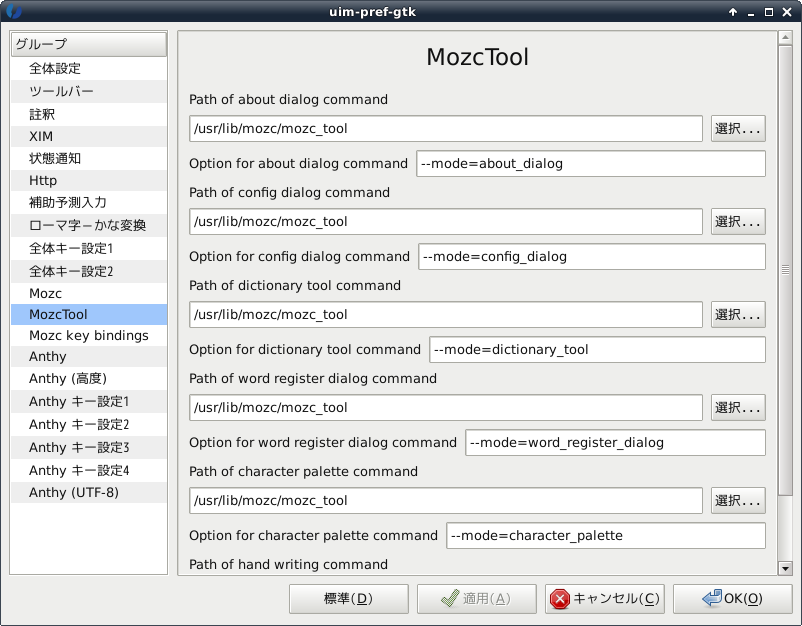
Task: Confirm settings with OK(O) button
Action: (732, 599)
